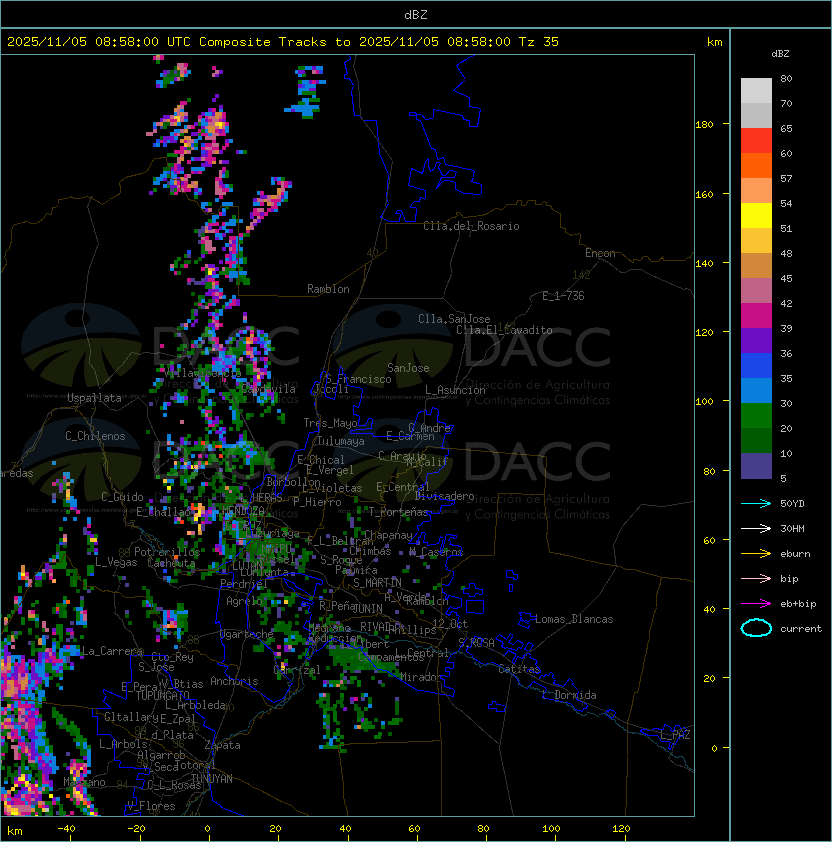832x842 pixels.
Task: Click the 'S_MARTIN' map label
Action: [377, 583]
